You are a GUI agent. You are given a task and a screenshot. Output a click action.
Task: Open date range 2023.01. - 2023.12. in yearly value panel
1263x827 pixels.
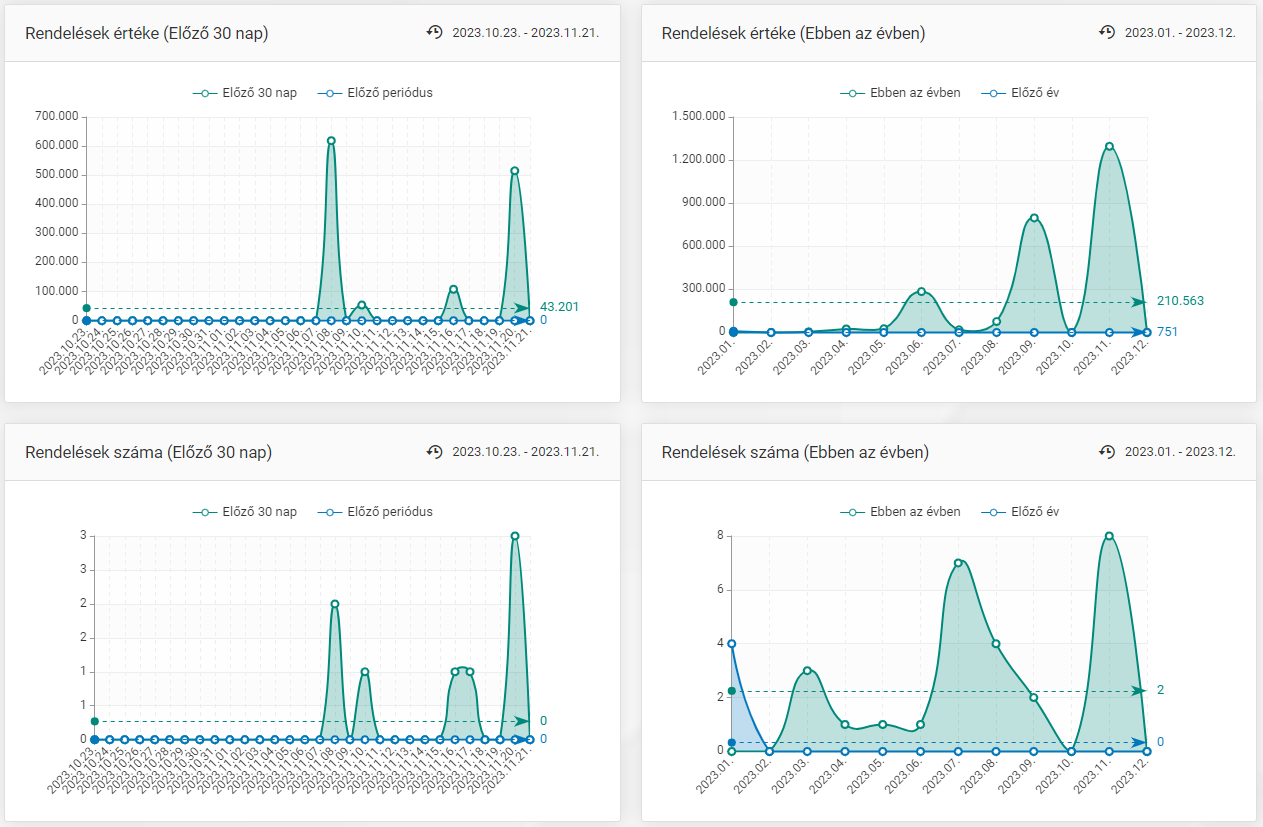[x=1180, y=33]
